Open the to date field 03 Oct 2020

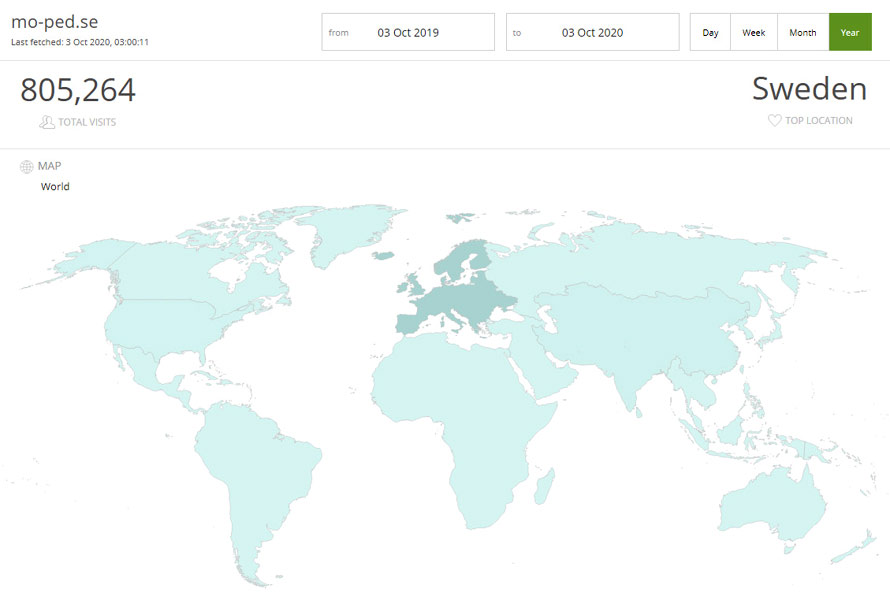[593, 32]
